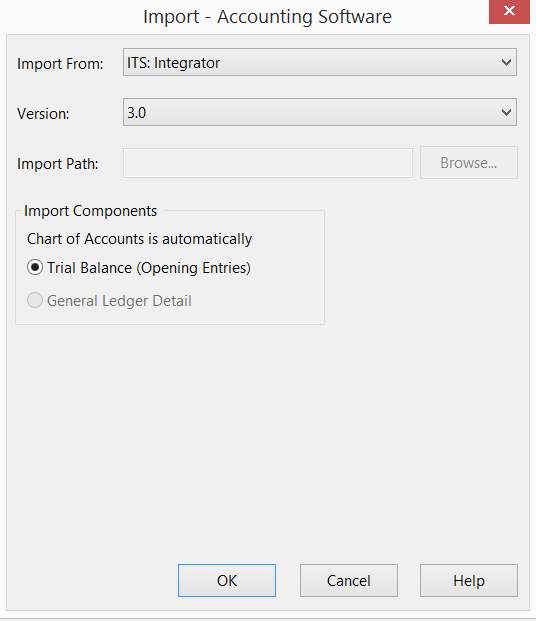Choose the General Ledger Detail radio circle
The width and height of the screenshot is (536, 622).
point(35,300)
